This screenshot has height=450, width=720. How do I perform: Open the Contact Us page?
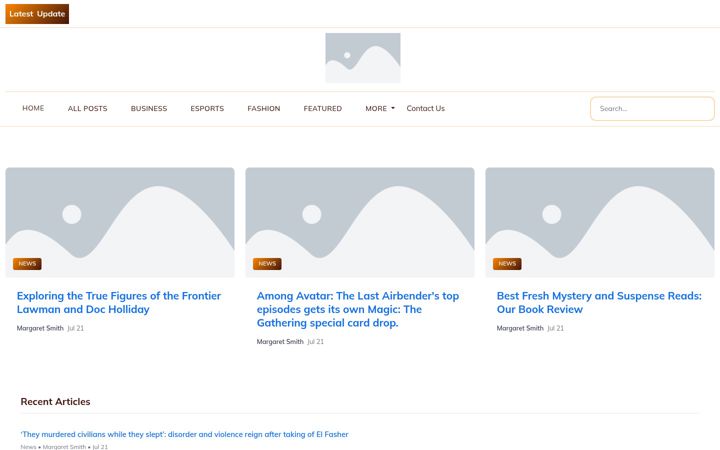pos(426,108)
